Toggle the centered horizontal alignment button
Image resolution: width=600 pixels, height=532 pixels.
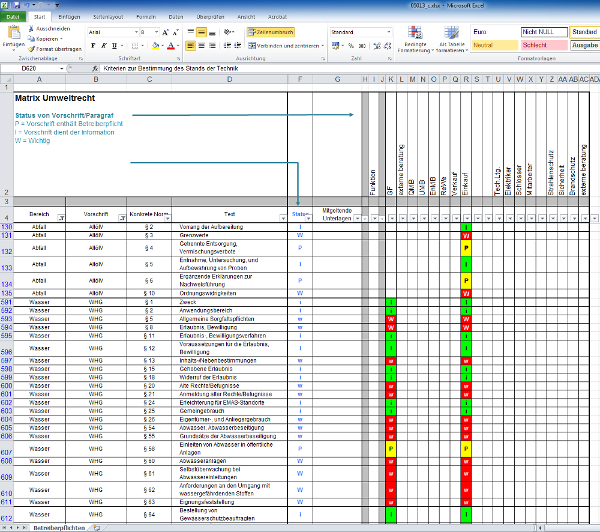(x=201, y=46)
